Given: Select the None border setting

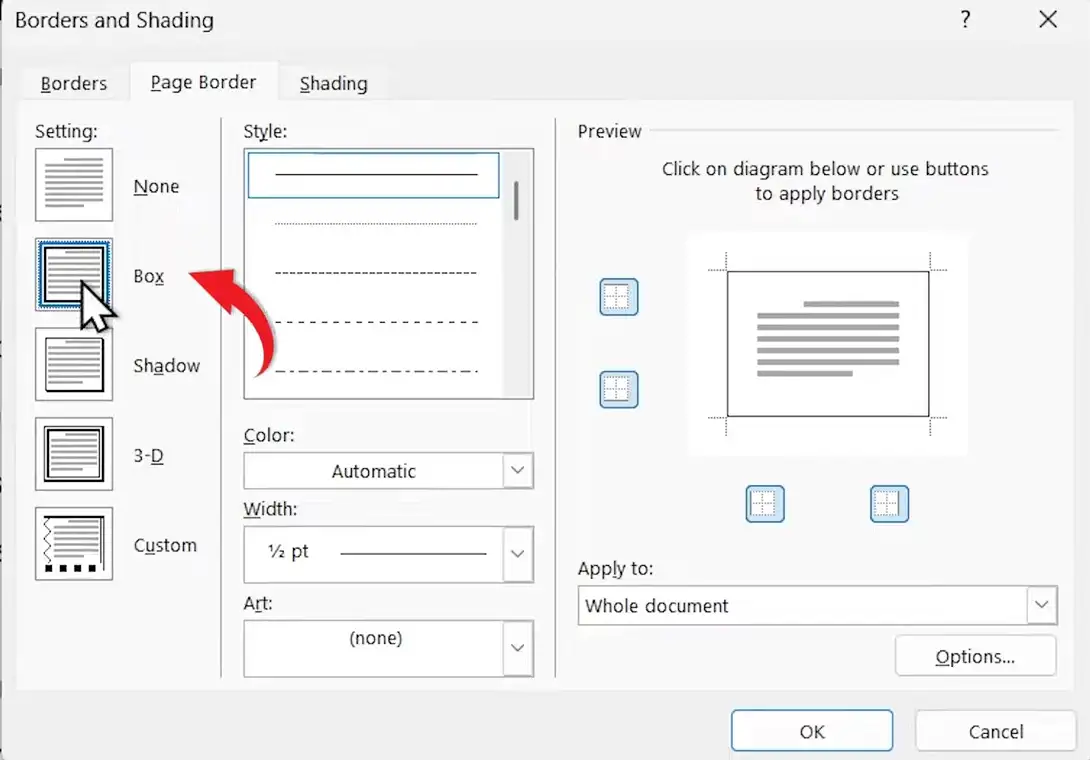Looking at the screenshot, I should (x=74, y=185).
